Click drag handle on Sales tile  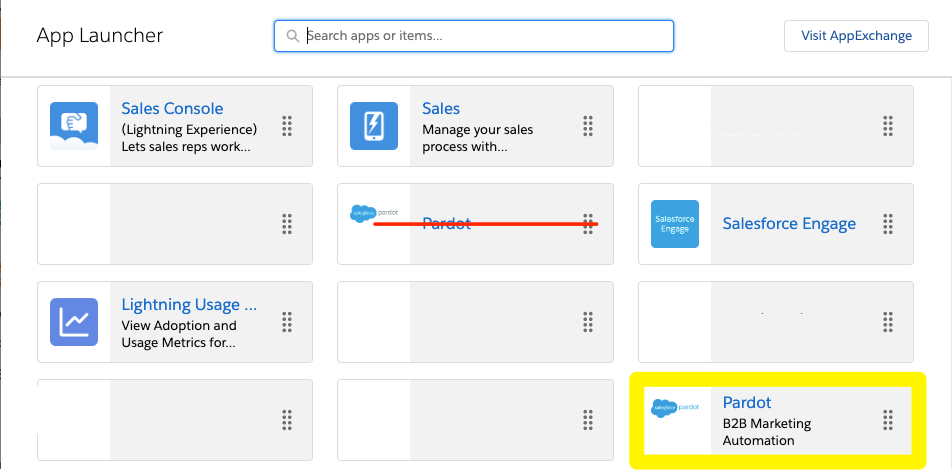point(588,126)
